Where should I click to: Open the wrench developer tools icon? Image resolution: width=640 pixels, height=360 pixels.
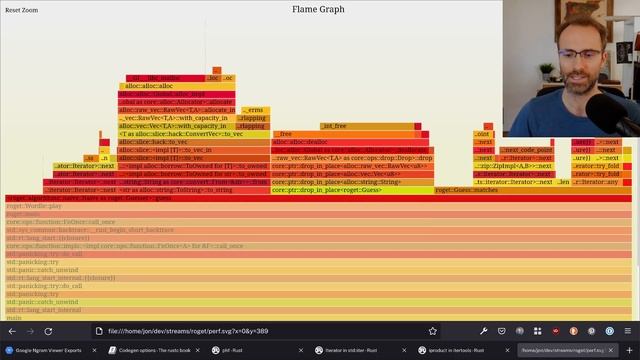point(484,331)
